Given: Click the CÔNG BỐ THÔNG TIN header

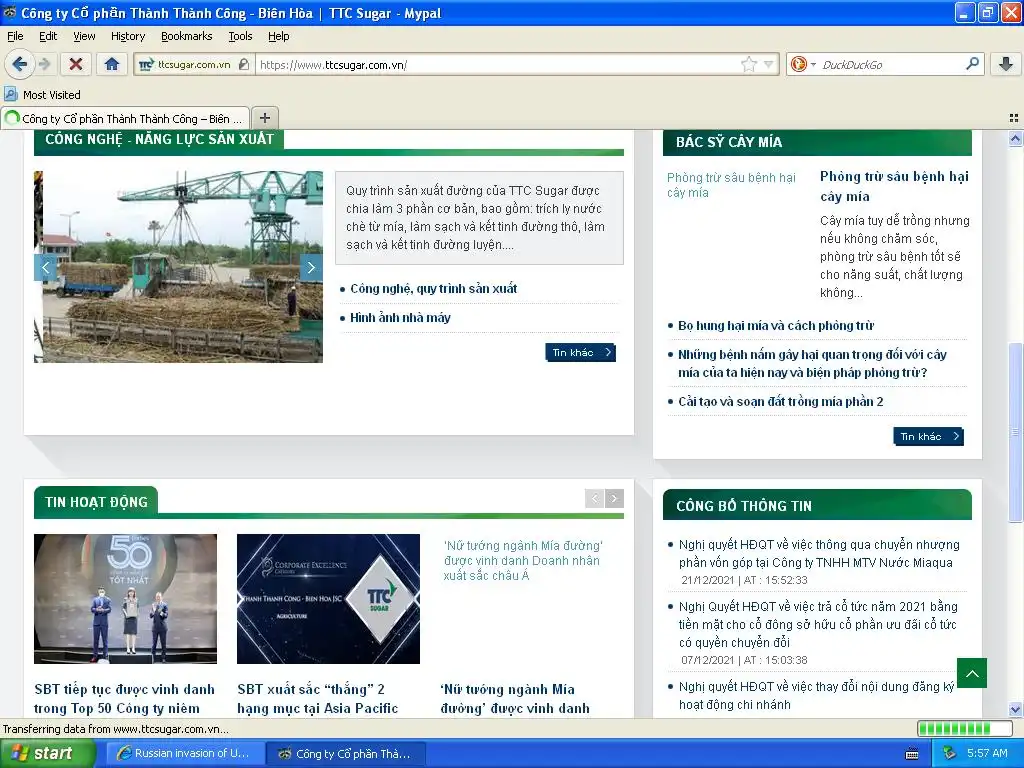Looking at the screenshot, I should [x=817, y=505].
